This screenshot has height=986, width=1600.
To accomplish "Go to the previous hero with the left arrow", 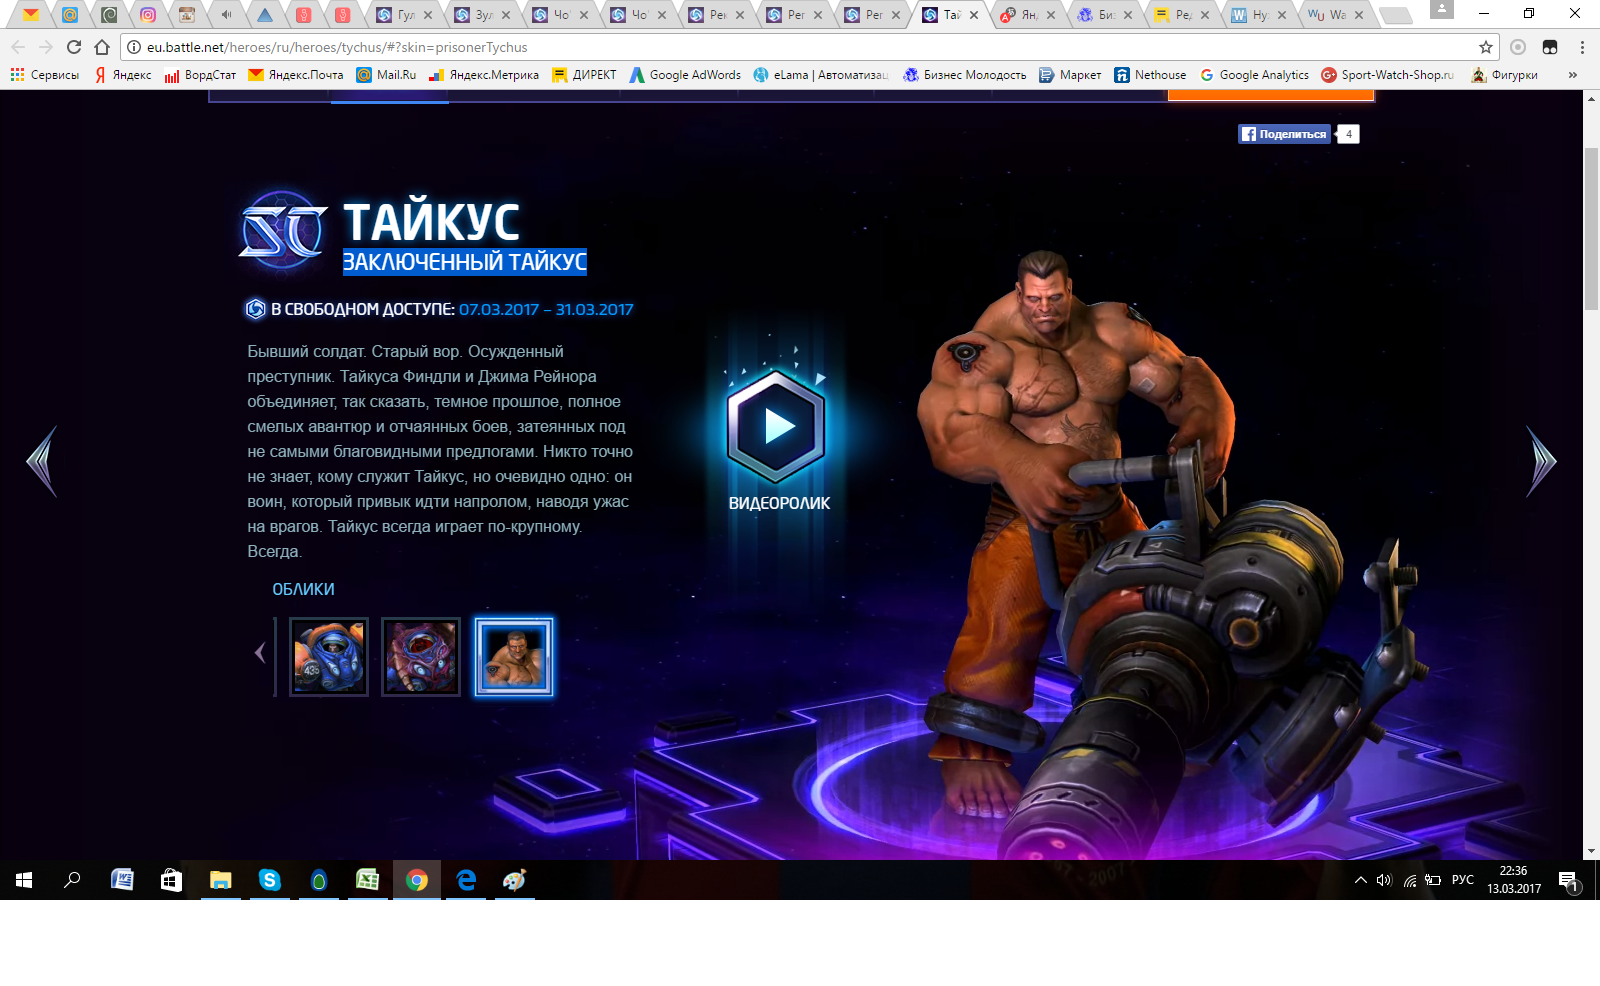I will [42, 461].
